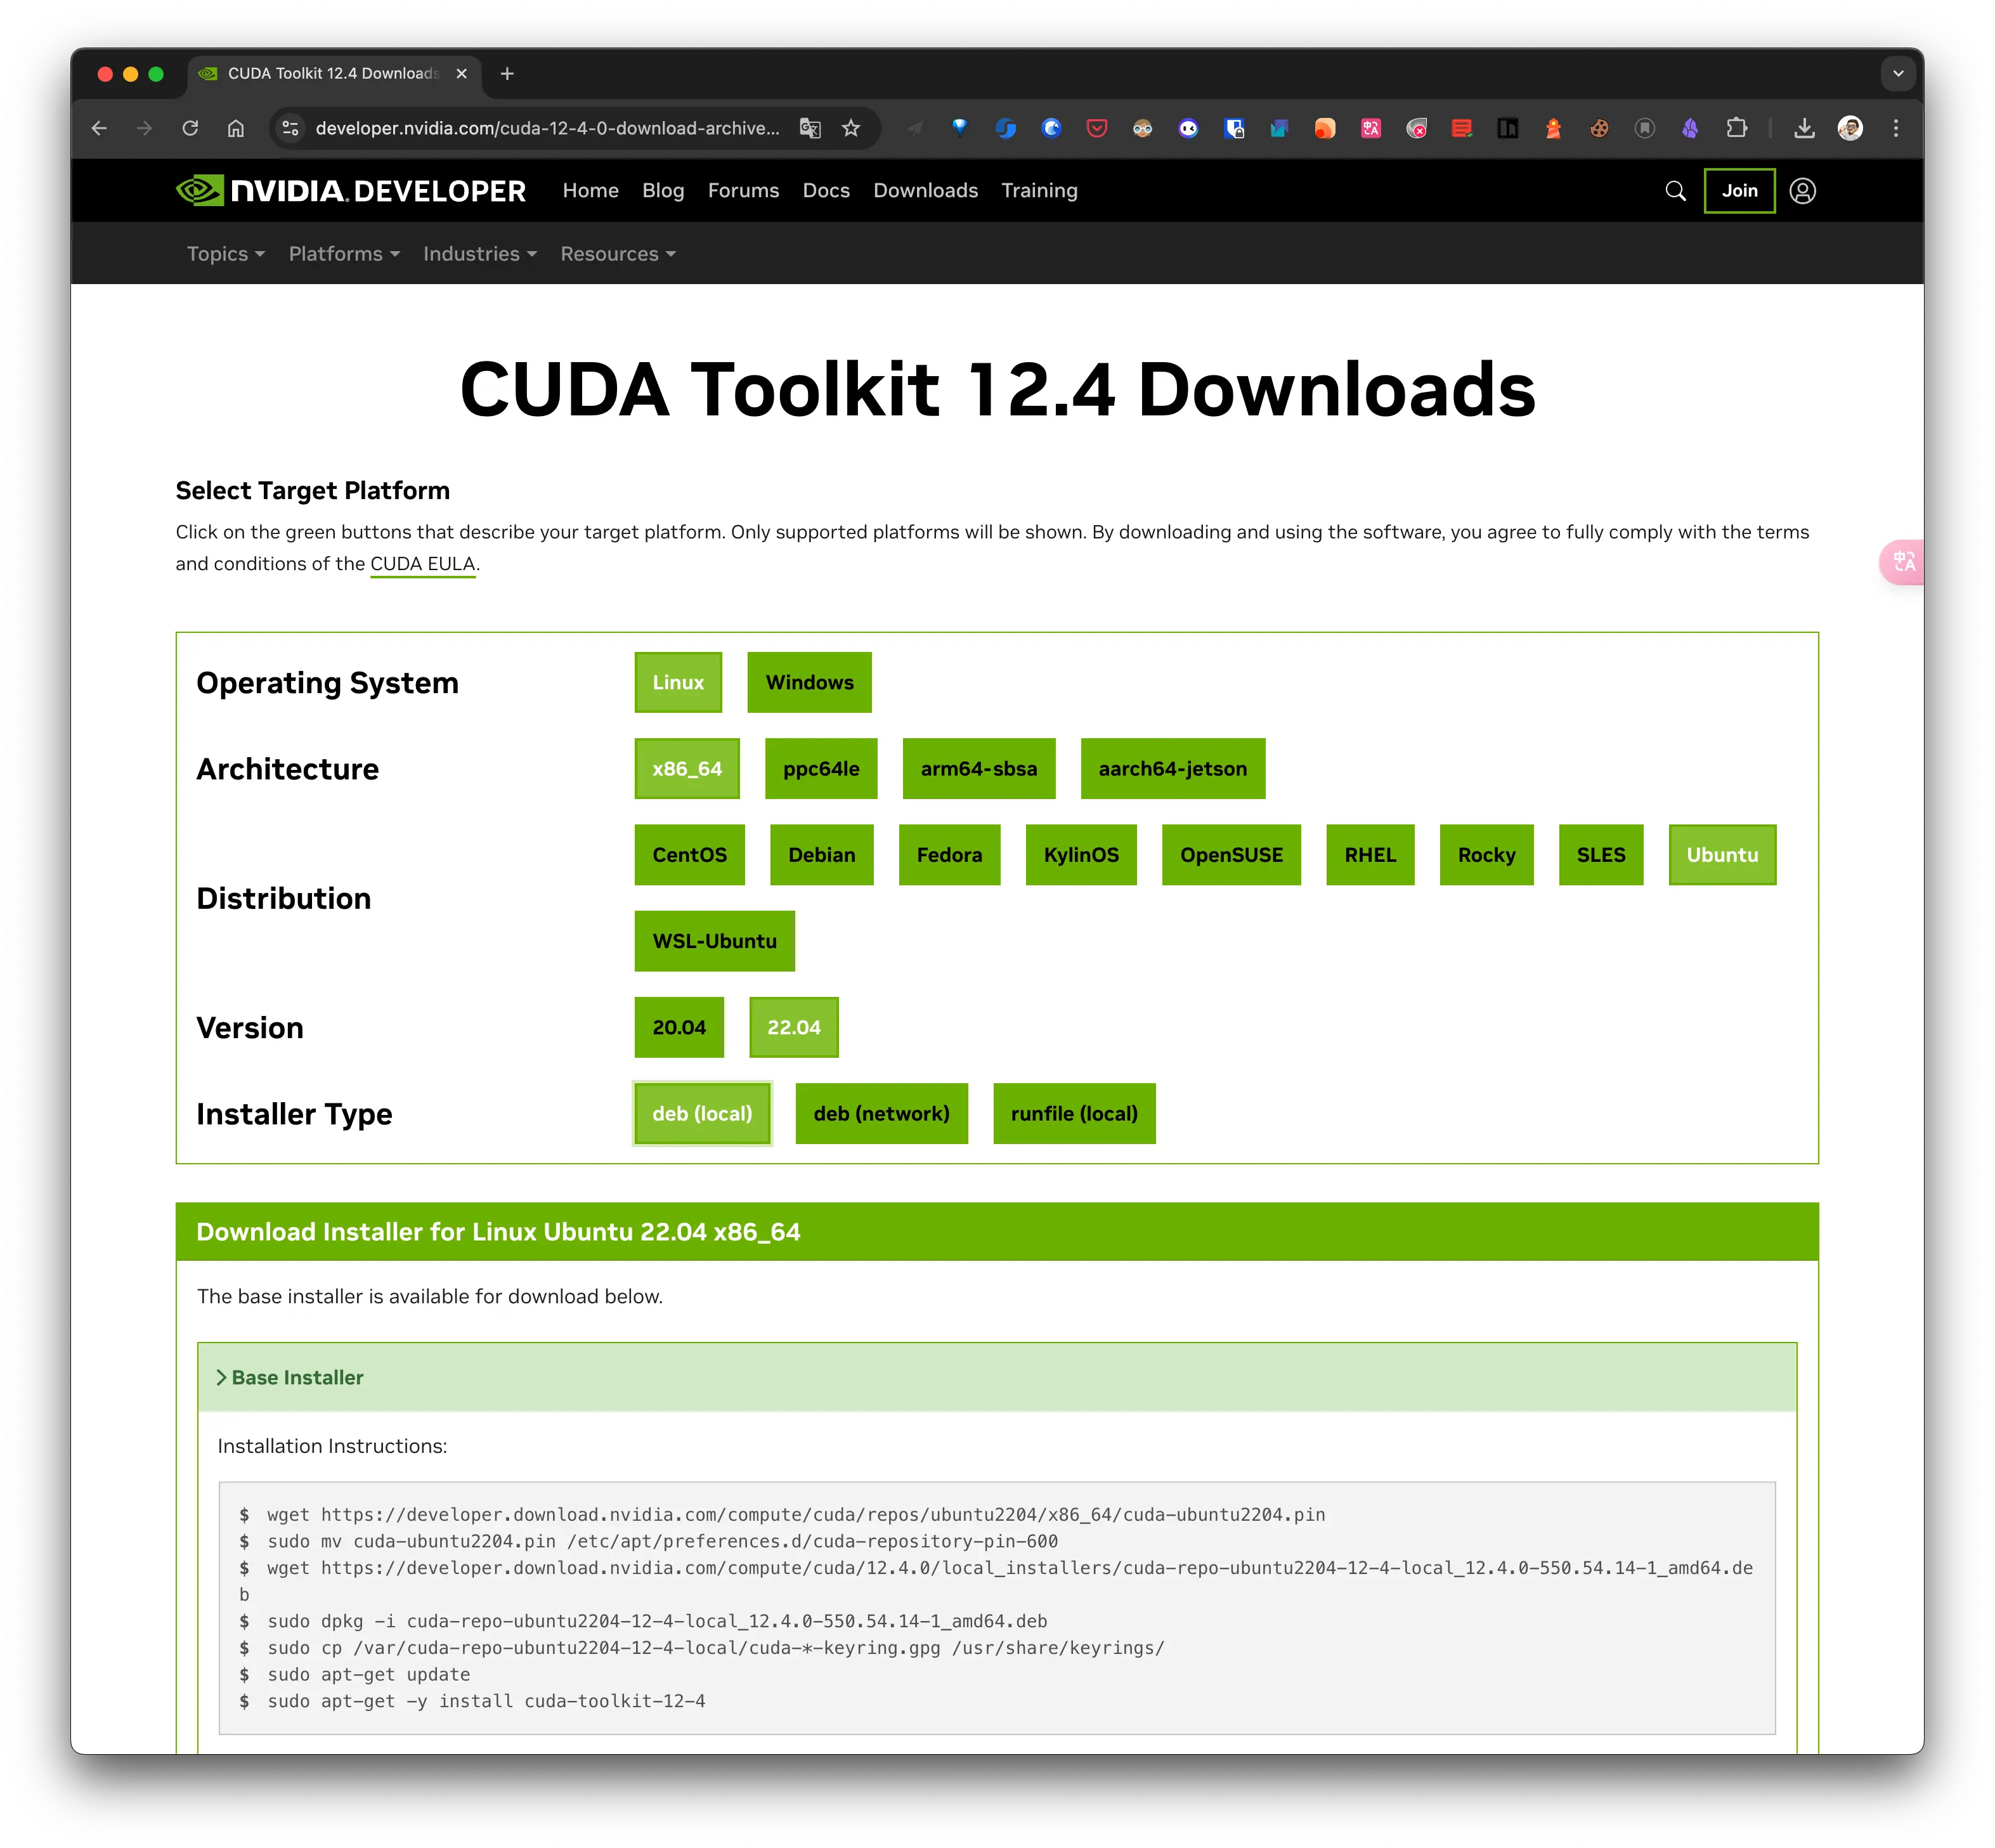Go to Downloads in the top navigation
This screenshot has width=1995, height=1848.
pyautogui.click(x=925, y=191)
